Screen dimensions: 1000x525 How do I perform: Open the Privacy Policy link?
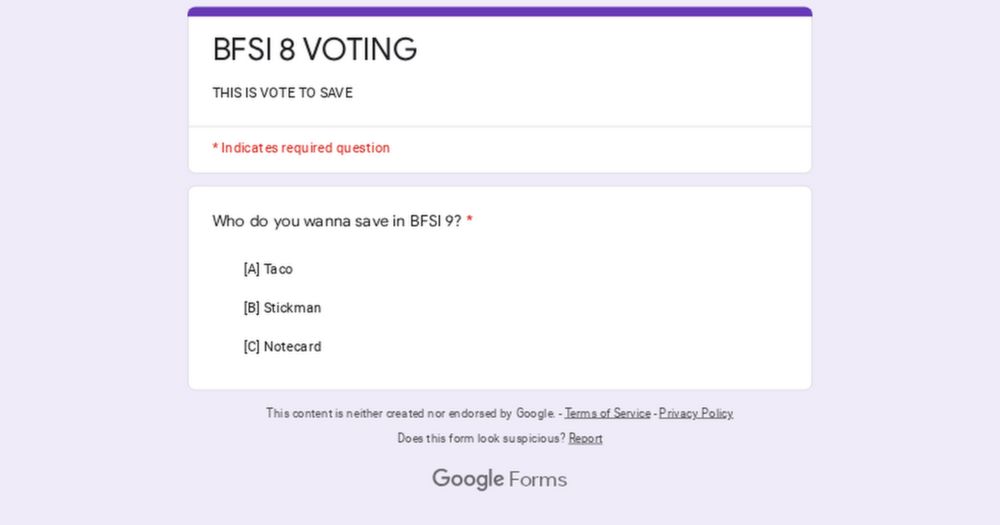696,413
